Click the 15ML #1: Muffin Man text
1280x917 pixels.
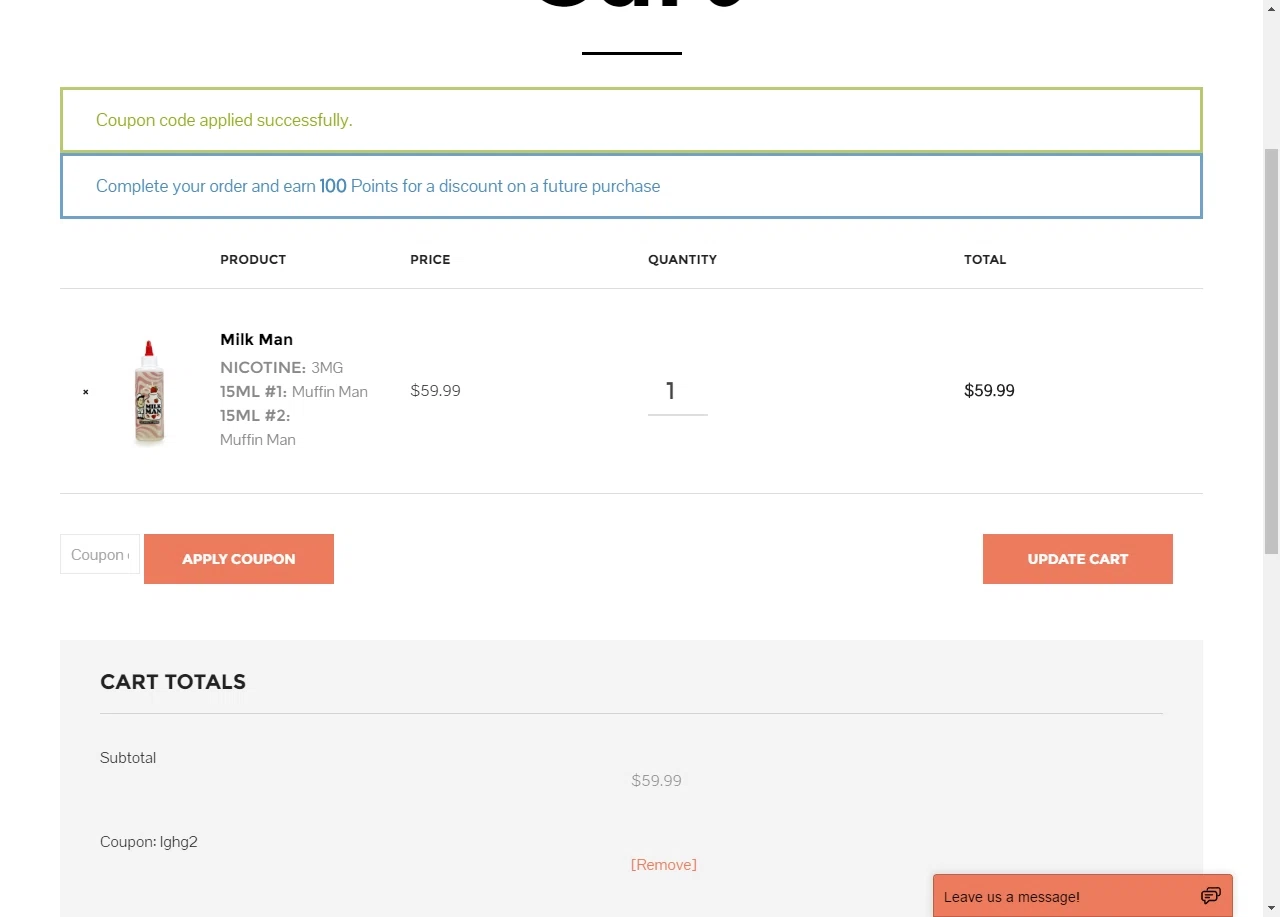[x=294, y=391]
